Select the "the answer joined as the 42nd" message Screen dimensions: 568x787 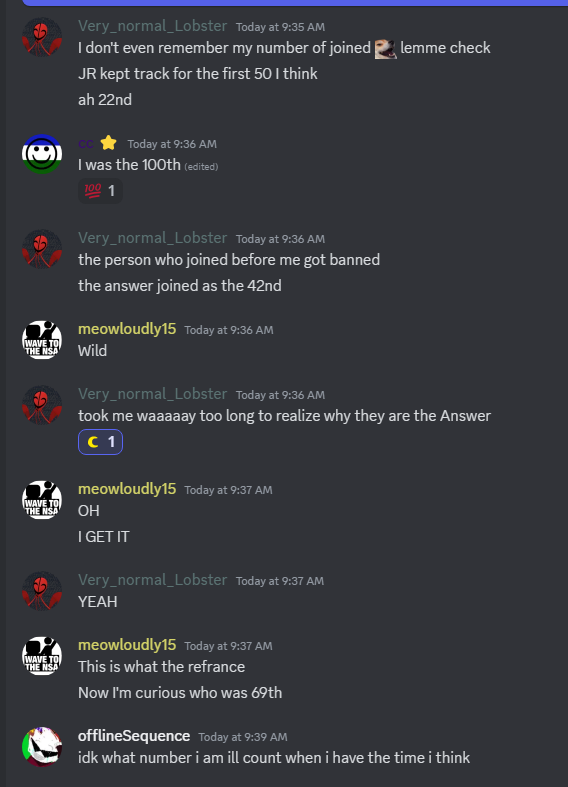(180, 286)
